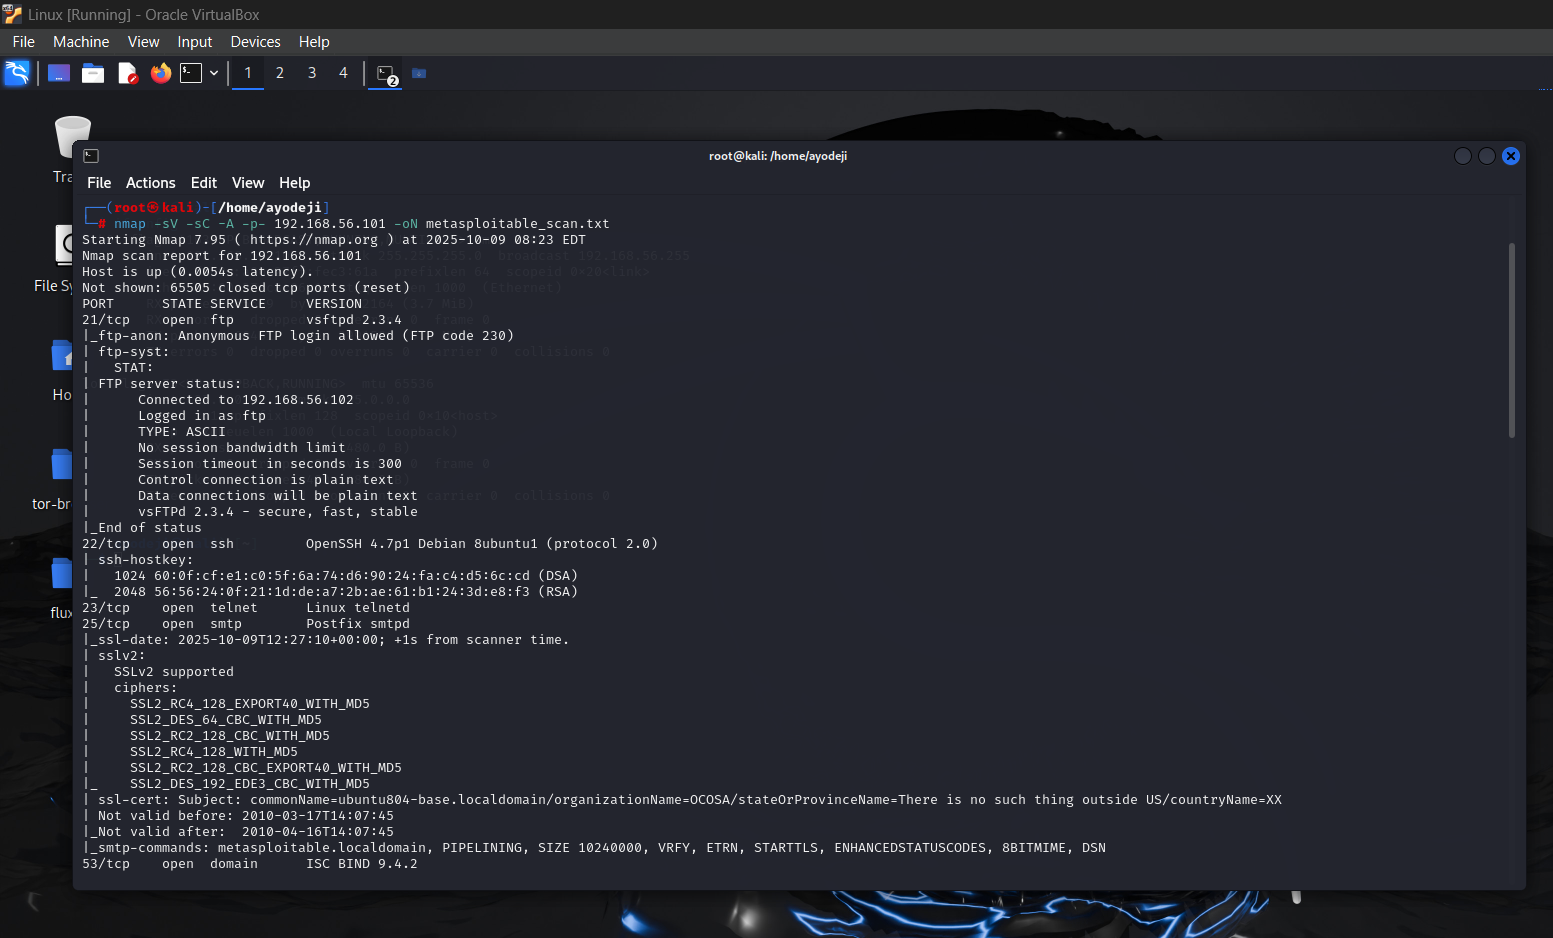Click the VirtualBox window title icon

click(x=12, y=14)
